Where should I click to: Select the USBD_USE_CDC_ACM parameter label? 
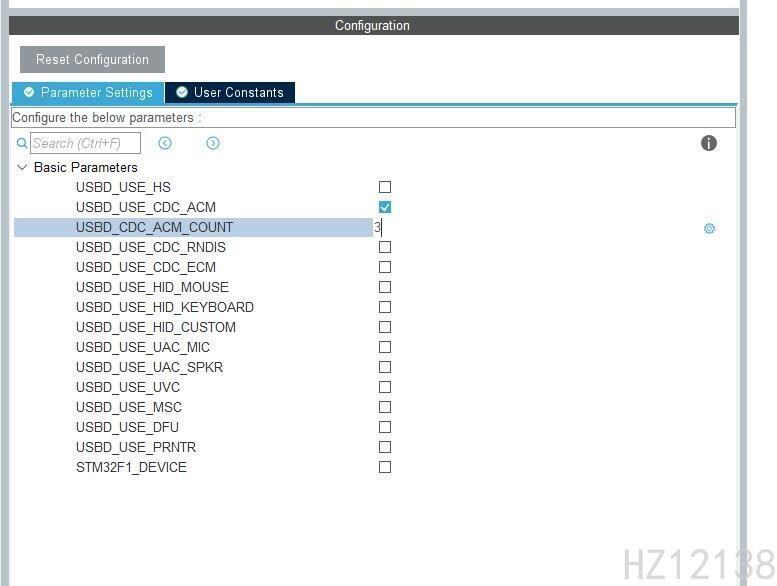[146, 207]
